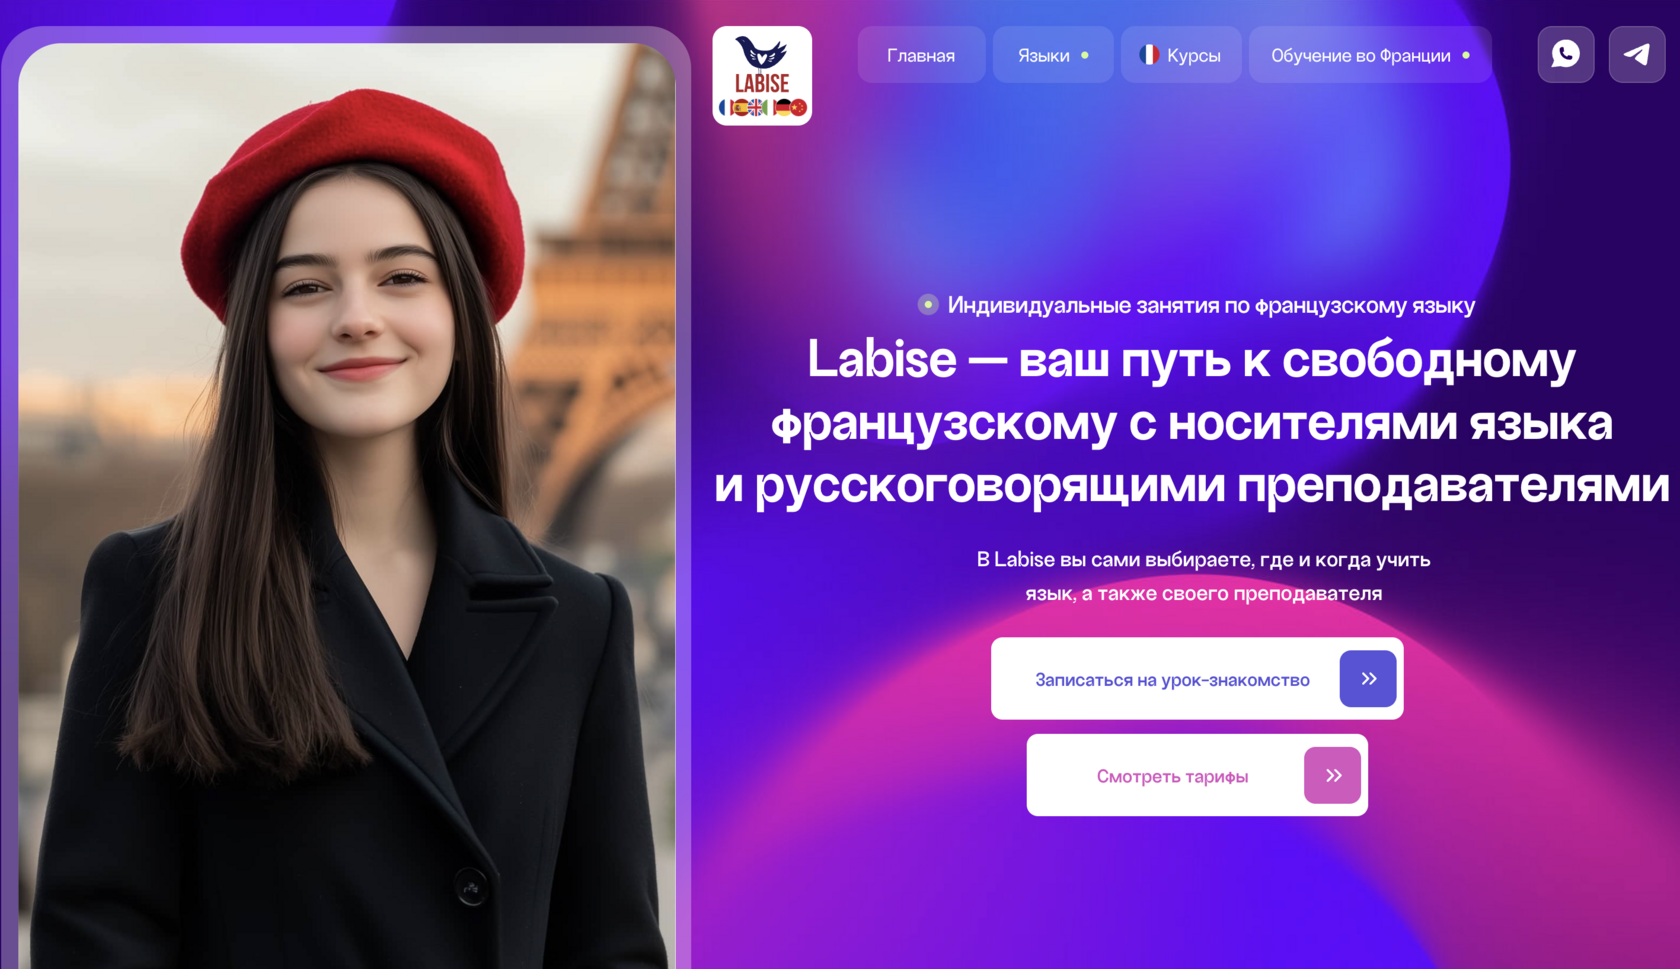
Task: Expand the Обучение во Франции dropdown
Action: [1370, 55]
